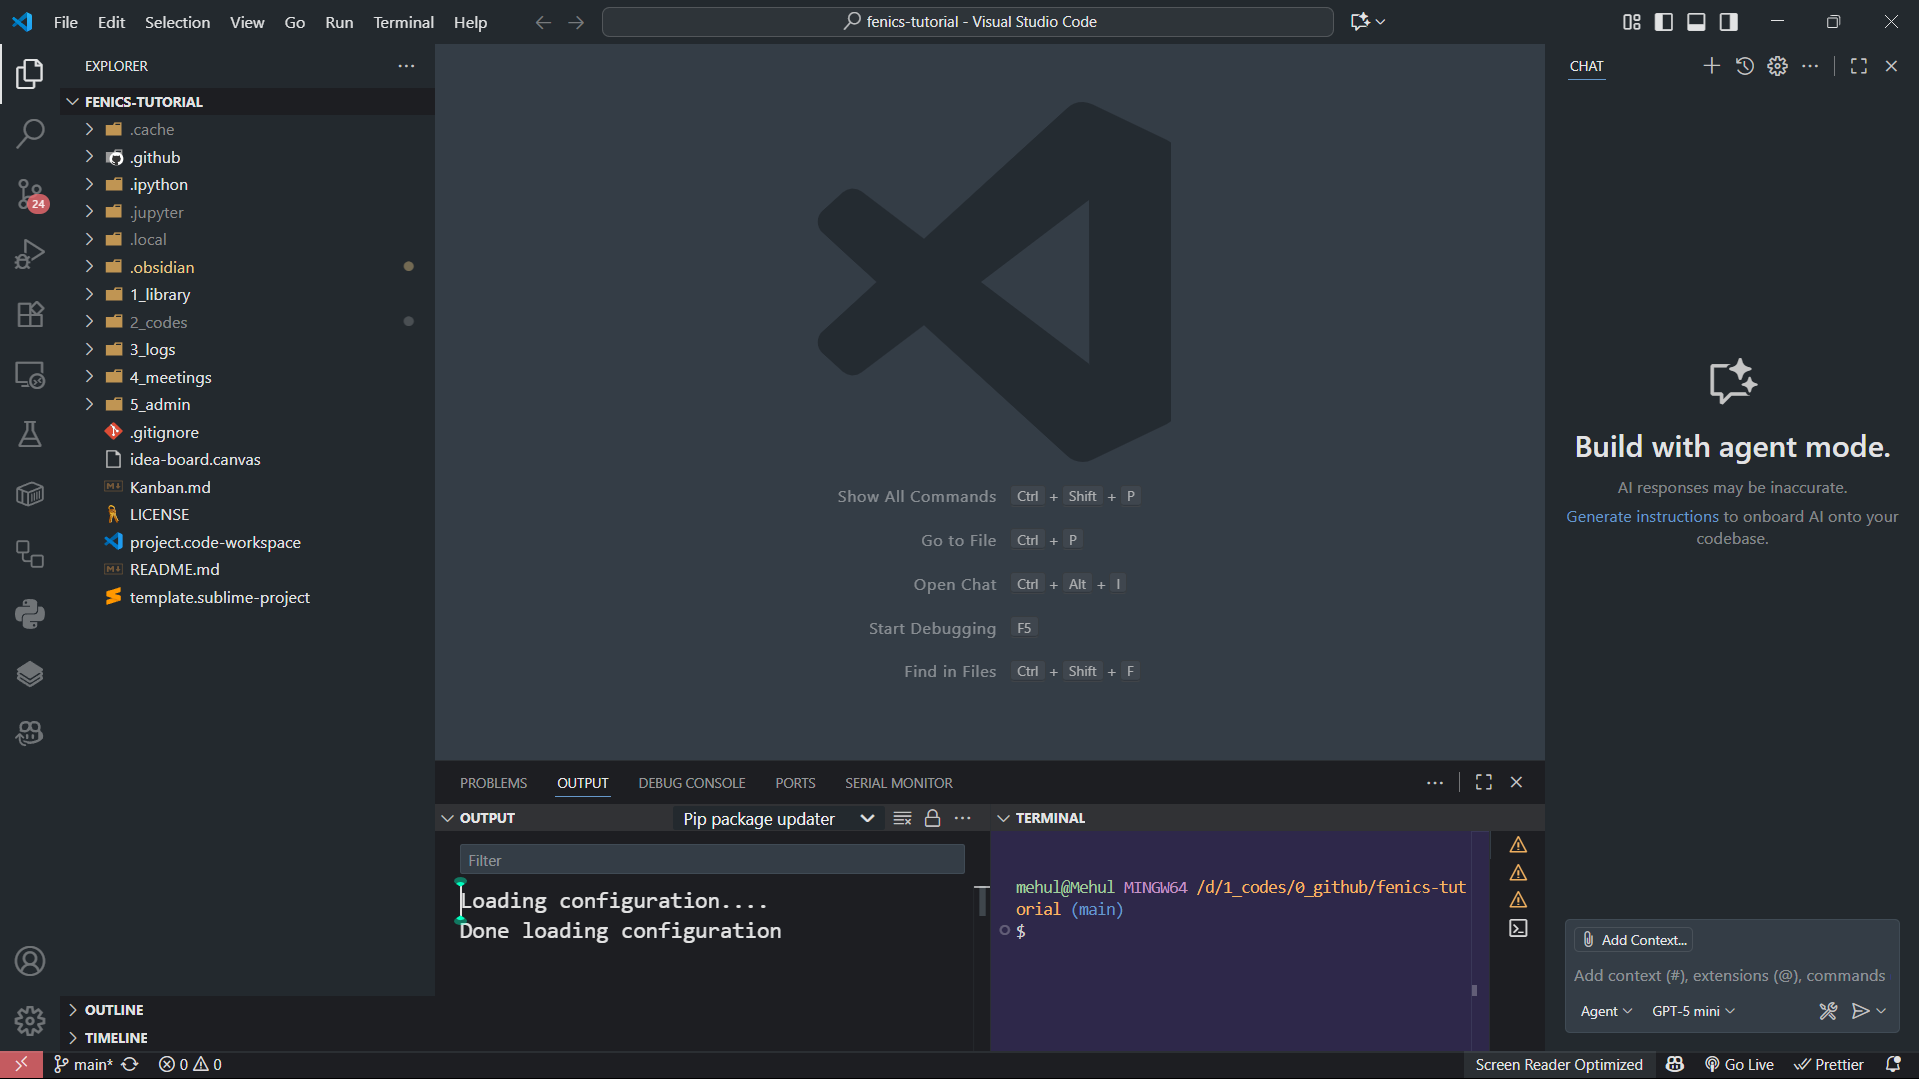The width and height of the screenshot is (1919, 1079).
Task: Switch to SERIAL MONITOR tab
Action: [898, 783]
